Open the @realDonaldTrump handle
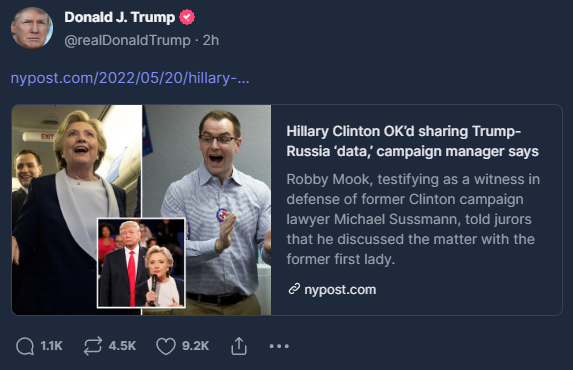Image resolution: width=573 pixels, height=370 pixels. pos(127,40)
